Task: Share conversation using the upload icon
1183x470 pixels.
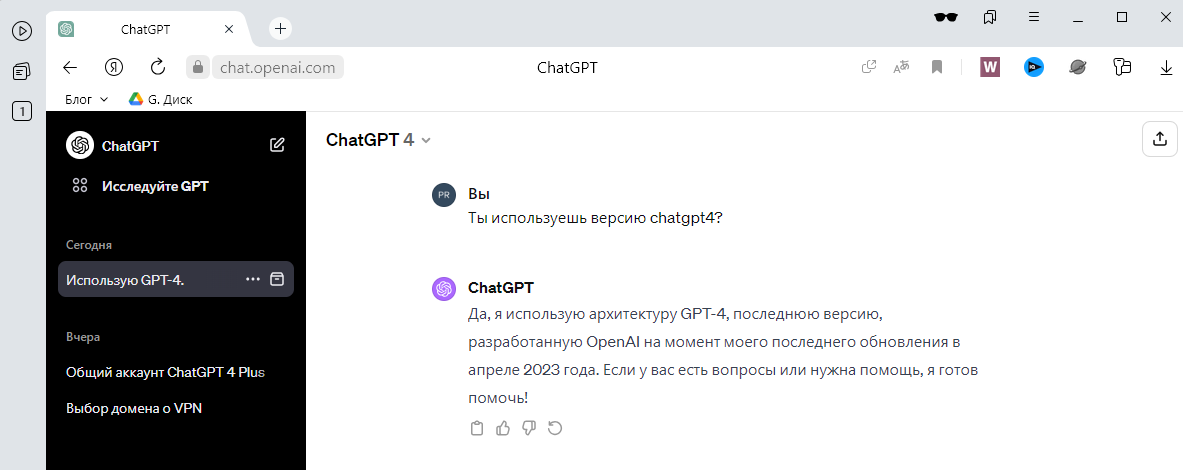Action: click(x=1160, y=139)
